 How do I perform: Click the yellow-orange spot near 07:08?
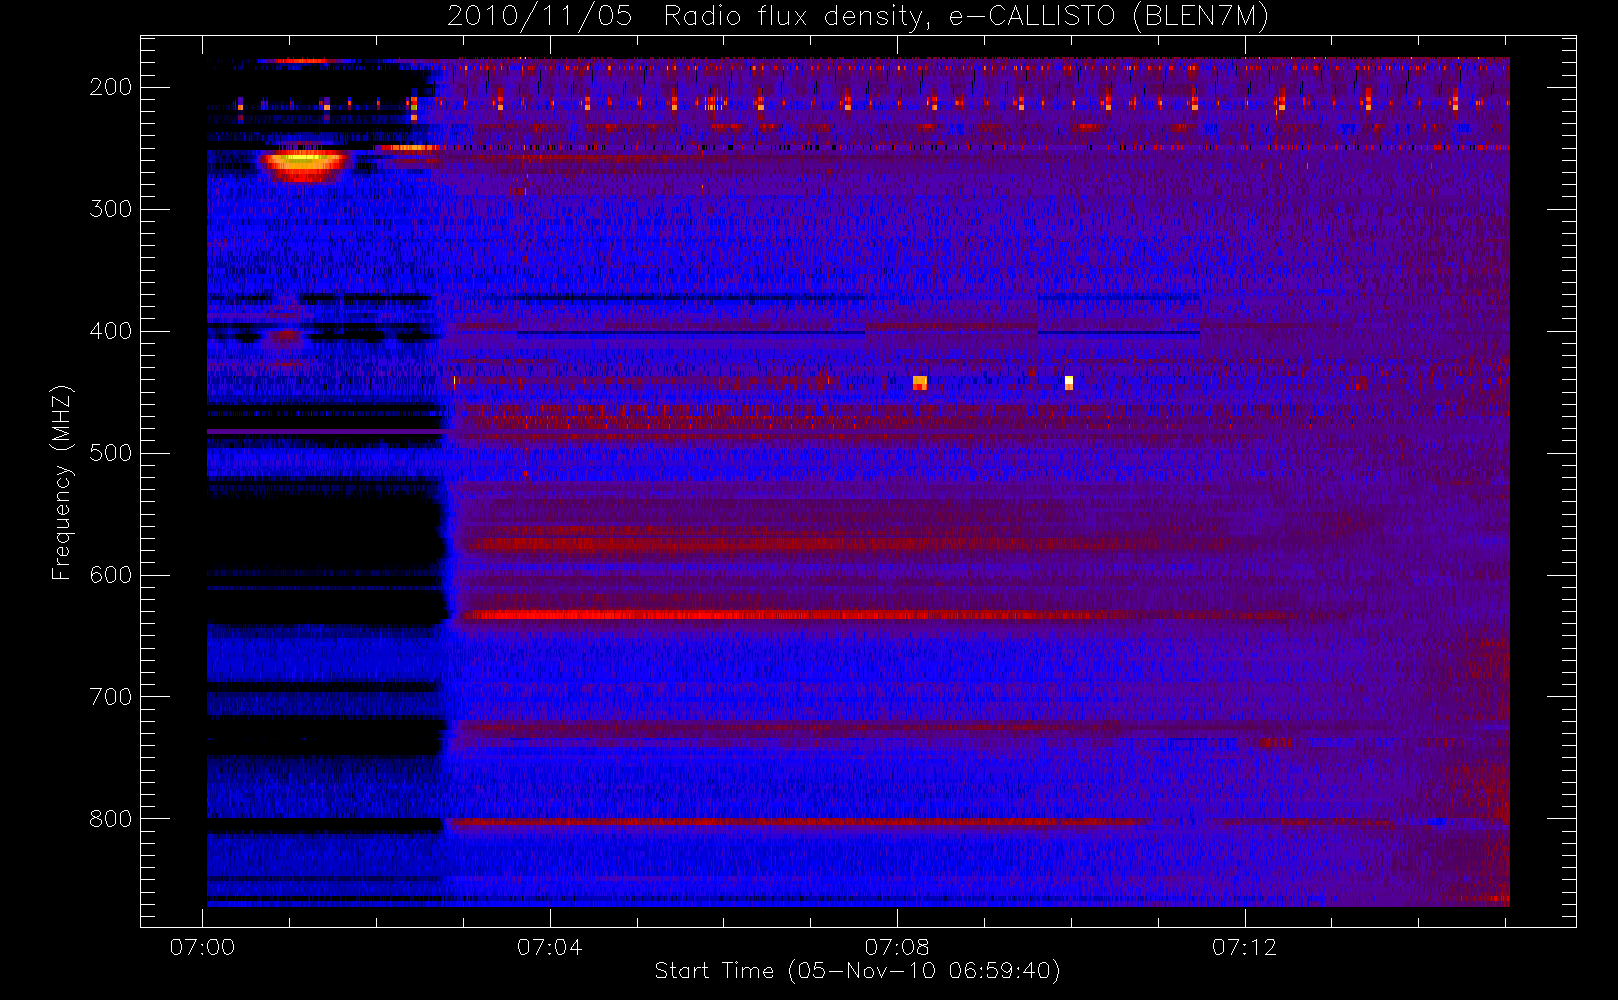920,383
